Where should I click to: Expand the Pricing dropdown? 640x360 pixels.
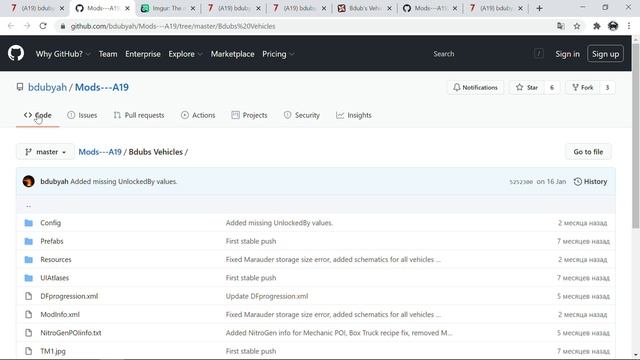278,54
